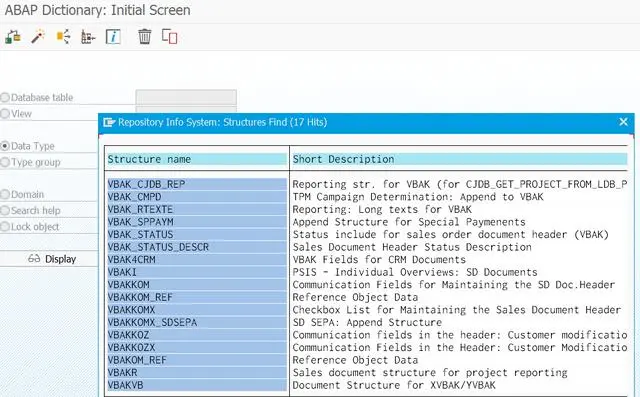
Task: Select structure VBAK_RTEXTE
Action: tap(197, 210)
